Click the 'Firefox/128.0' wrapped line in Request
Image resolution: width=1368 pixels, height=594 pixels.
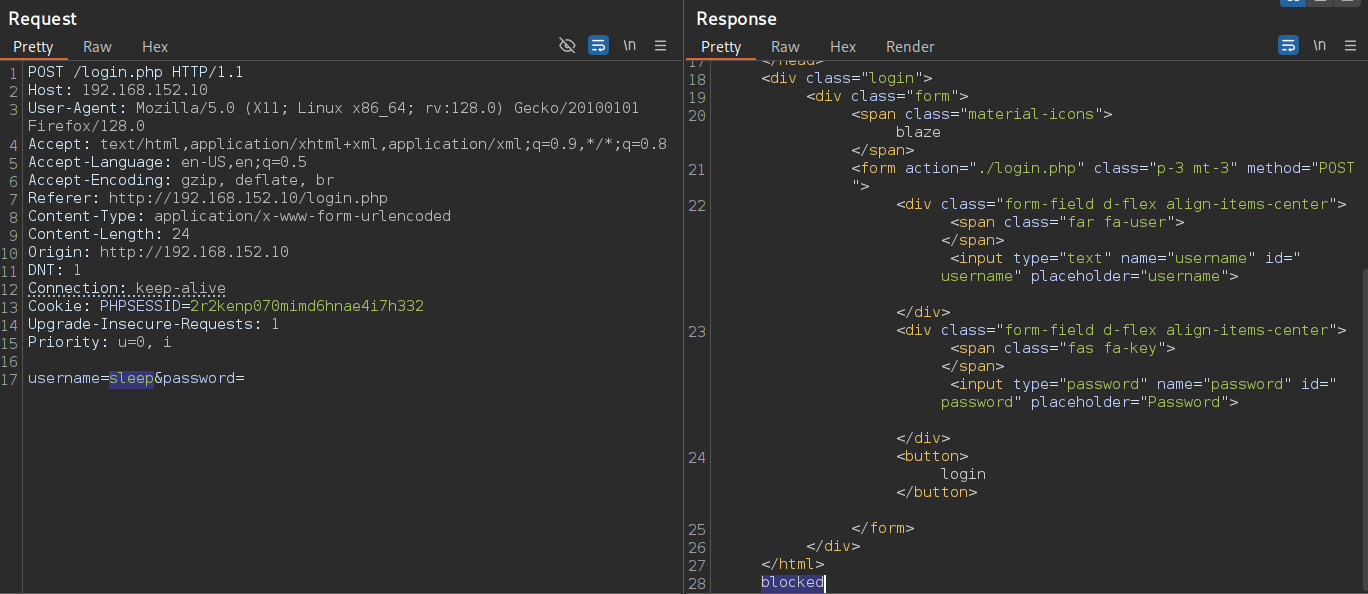(86, 126)
